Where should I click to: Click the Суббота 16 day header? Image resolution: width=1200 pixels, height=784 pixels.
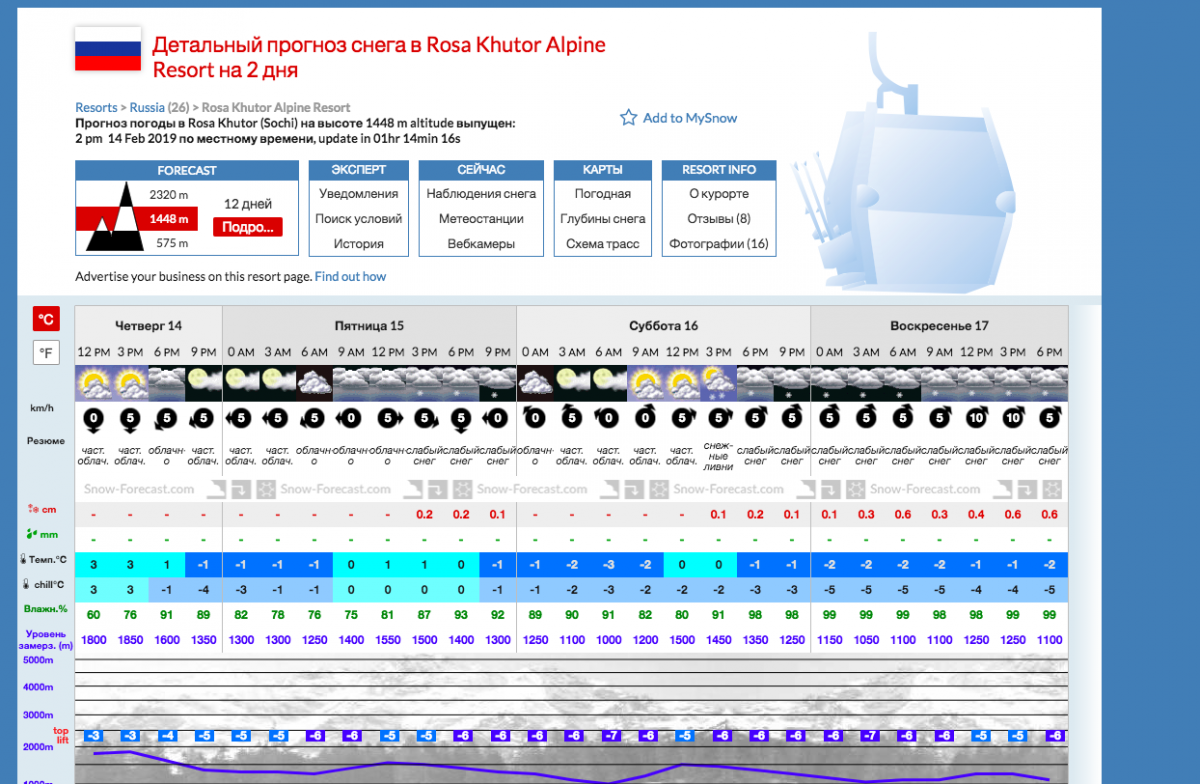click(663, 326)
